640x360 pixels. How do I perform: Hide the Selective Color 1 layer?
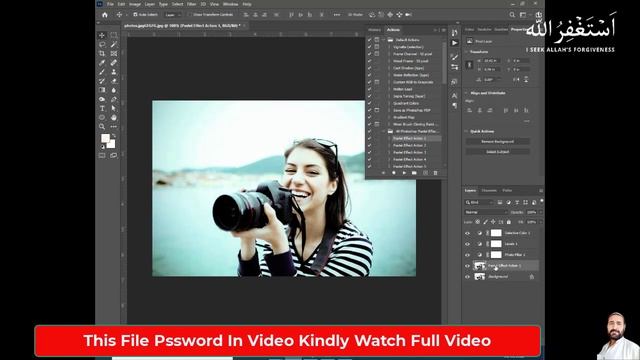pyautogui.click(x=467, y=233)
